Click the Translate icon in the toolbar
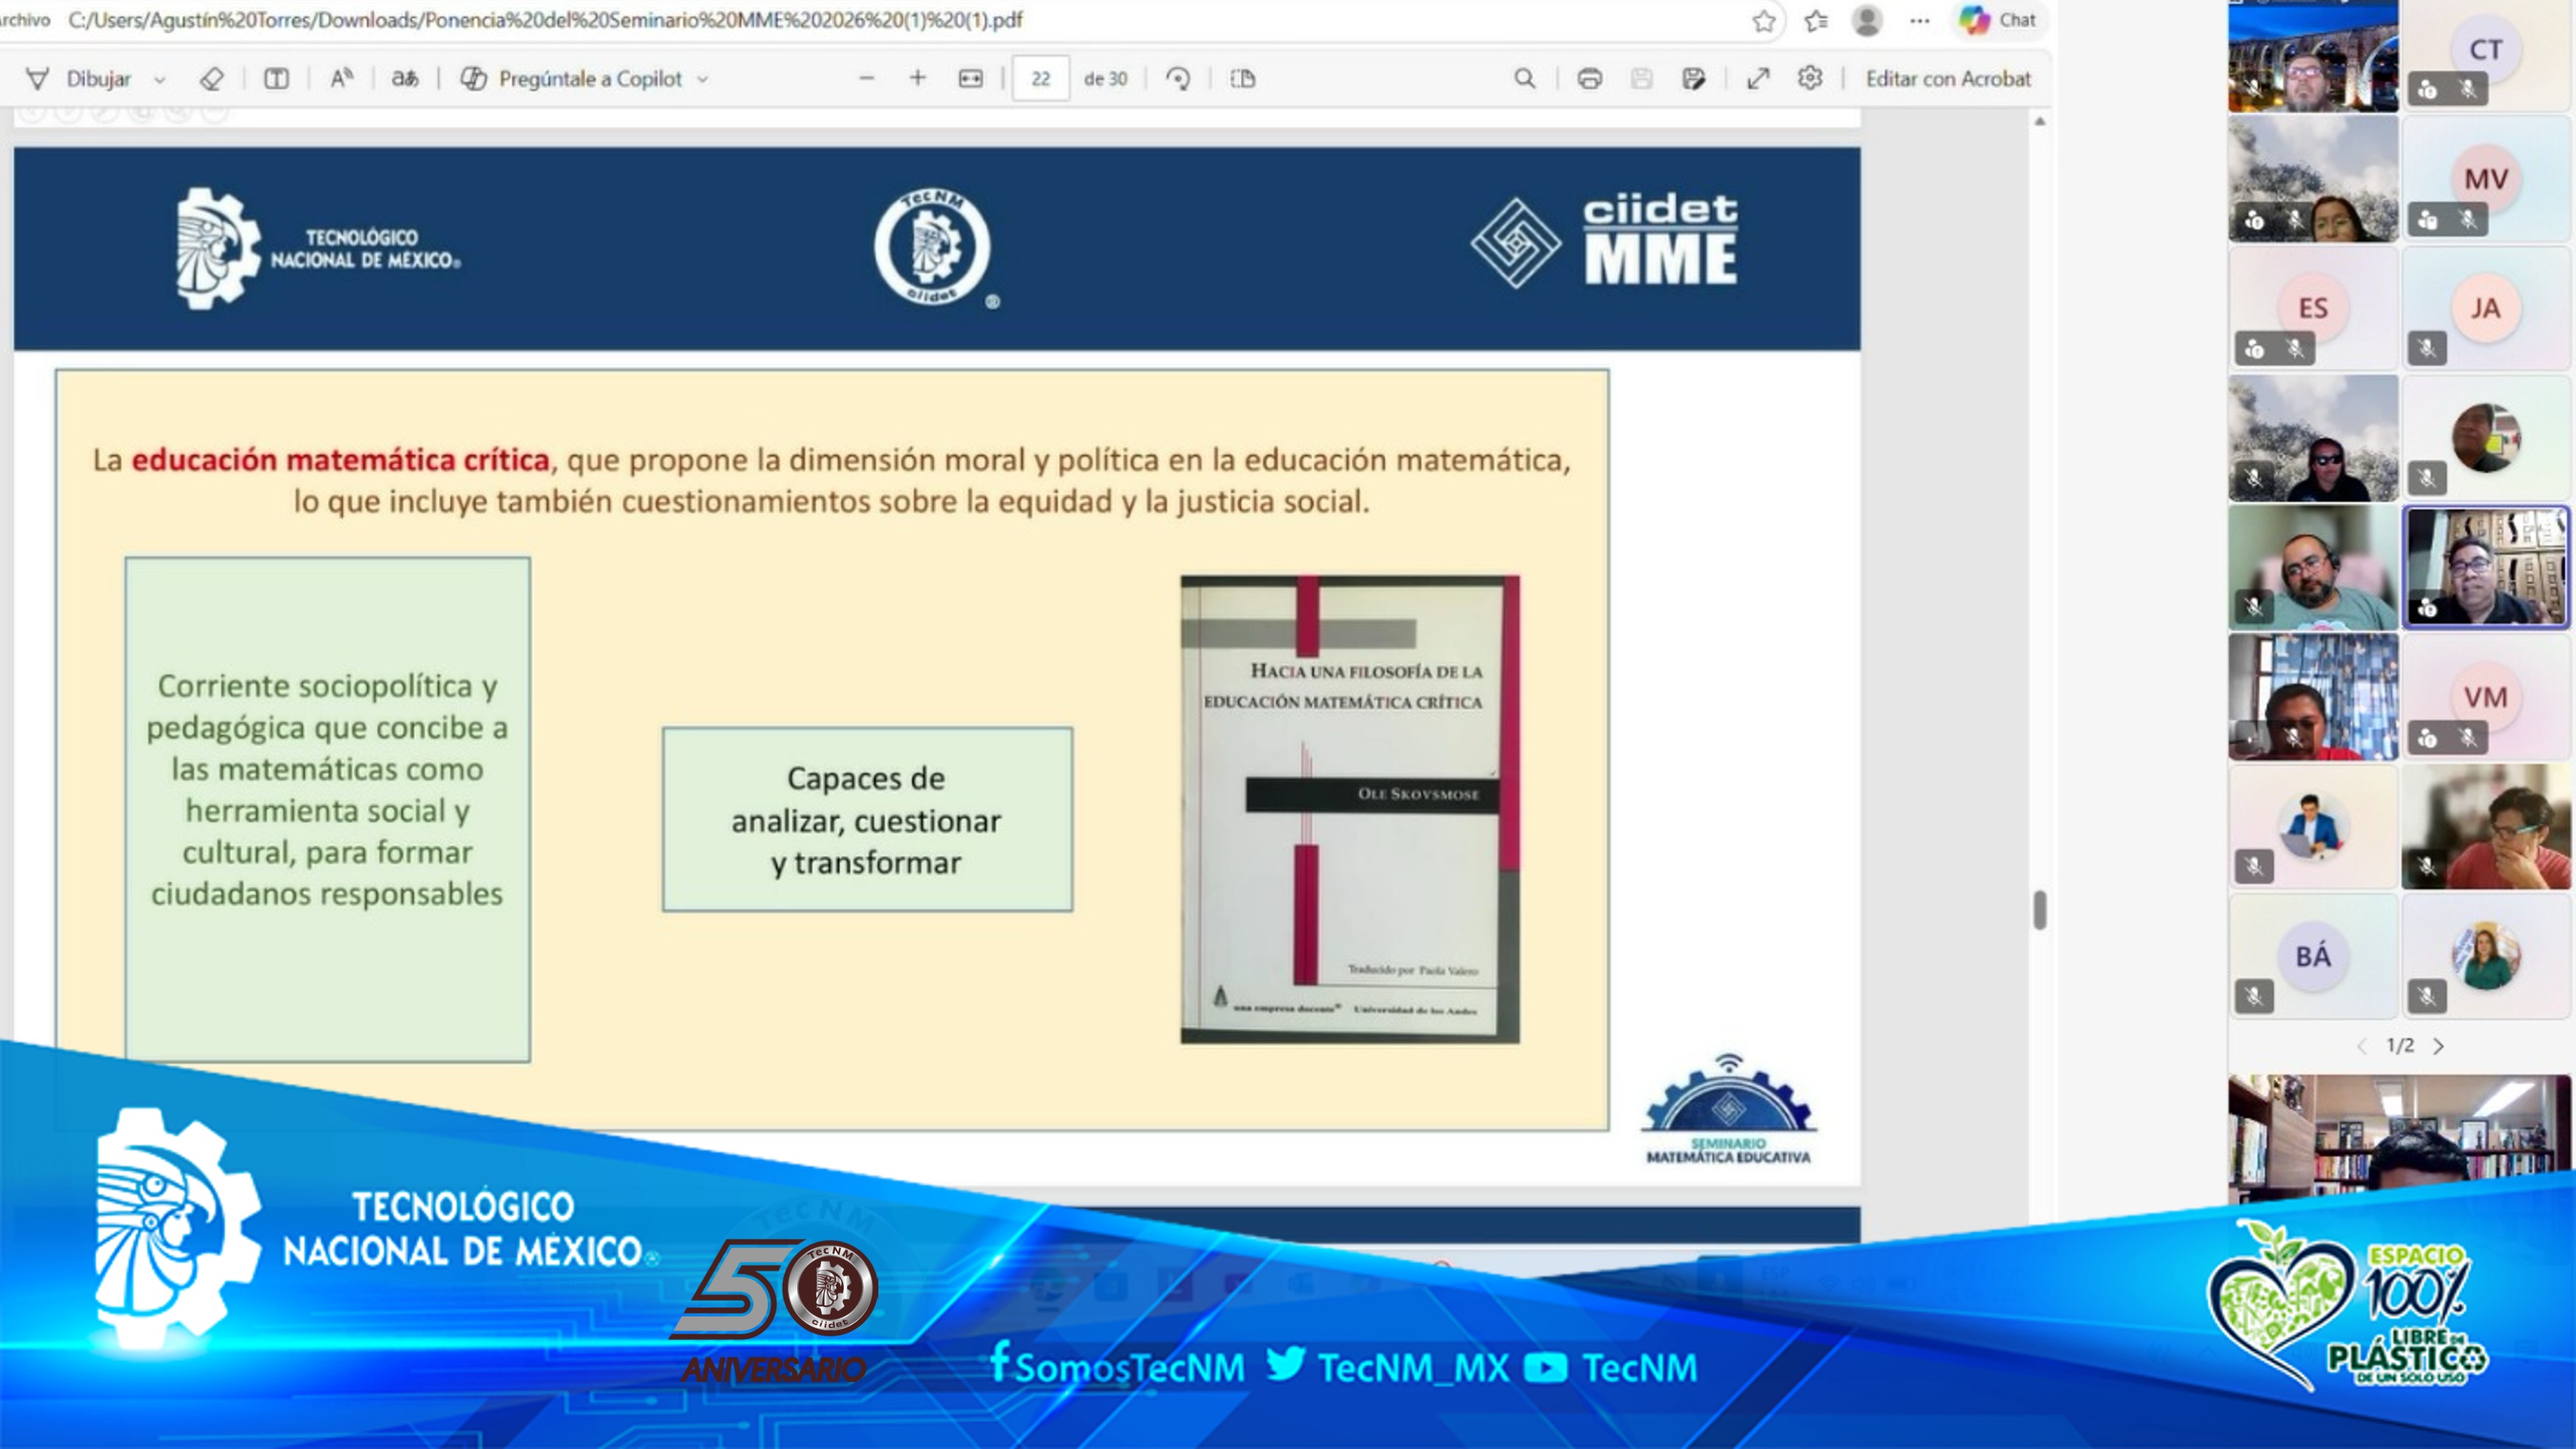Viewport: 2576px width, 1449px height. tap(405, 79)
